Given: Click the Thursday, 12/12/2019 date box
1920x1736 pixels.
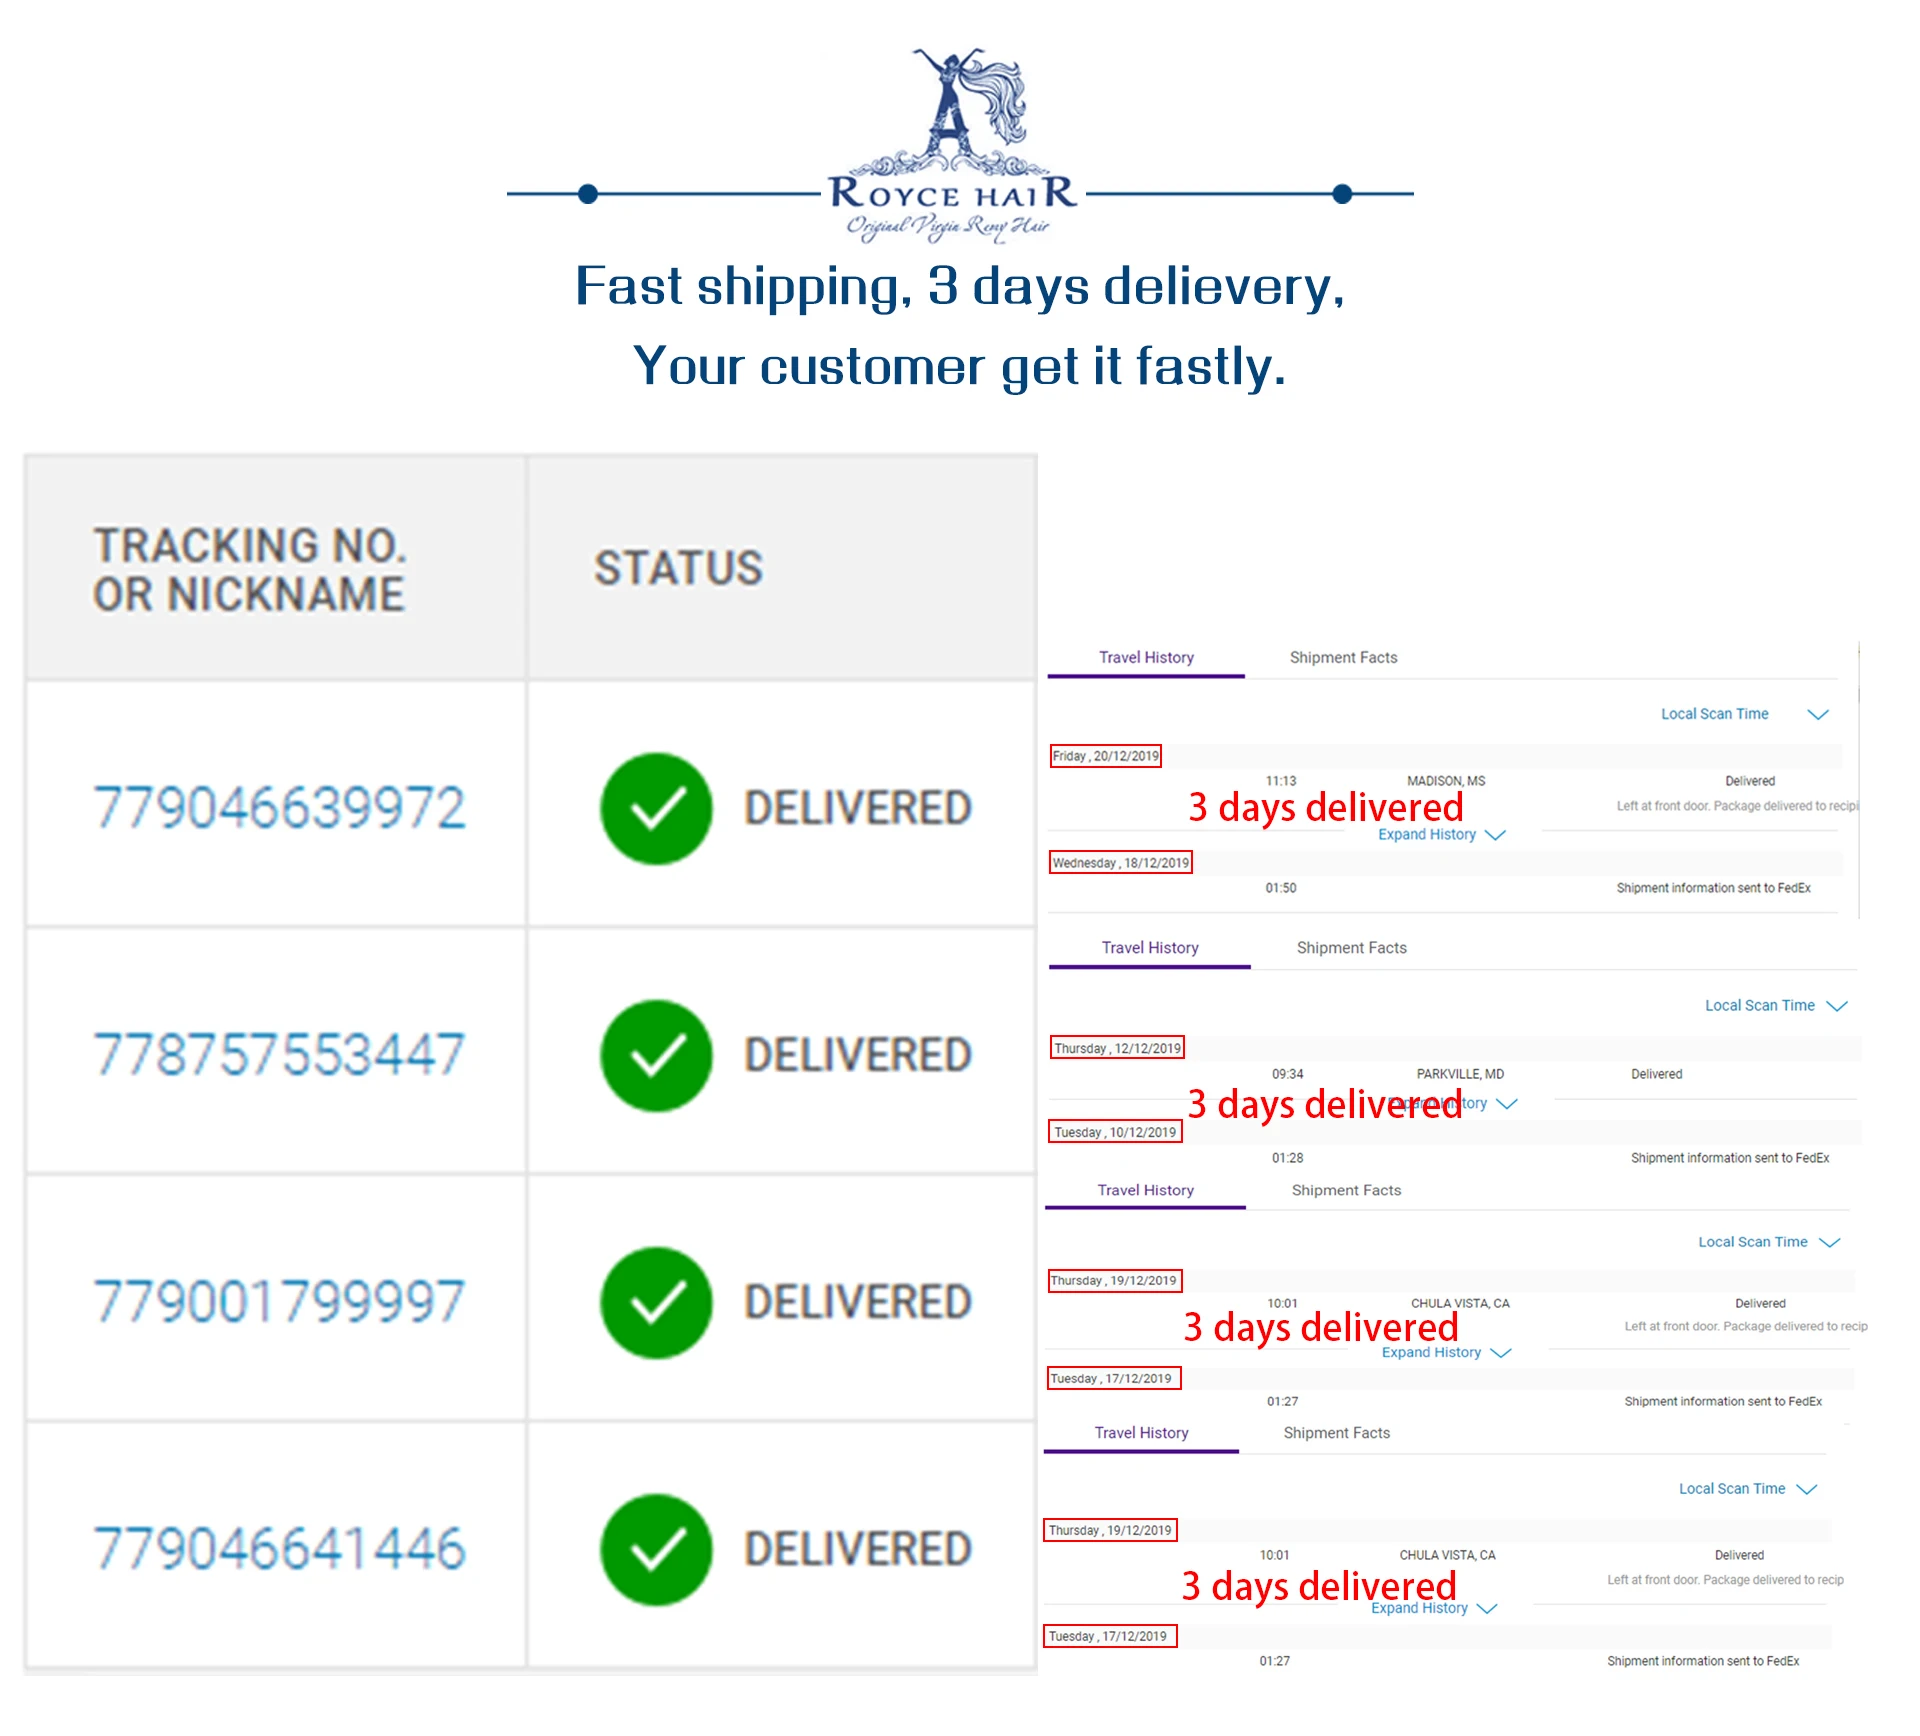Looking at the screenshot, I should pos(1117,1048).
